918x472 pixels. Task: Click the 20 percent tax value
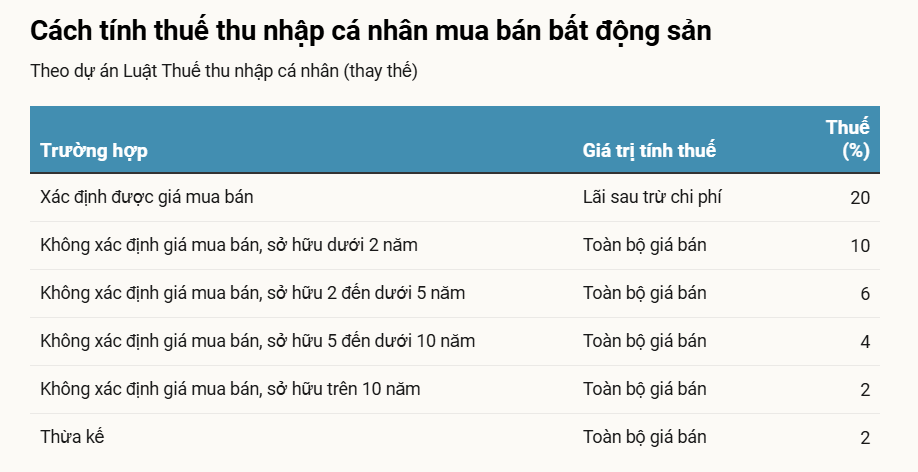[x=860, y=198]
